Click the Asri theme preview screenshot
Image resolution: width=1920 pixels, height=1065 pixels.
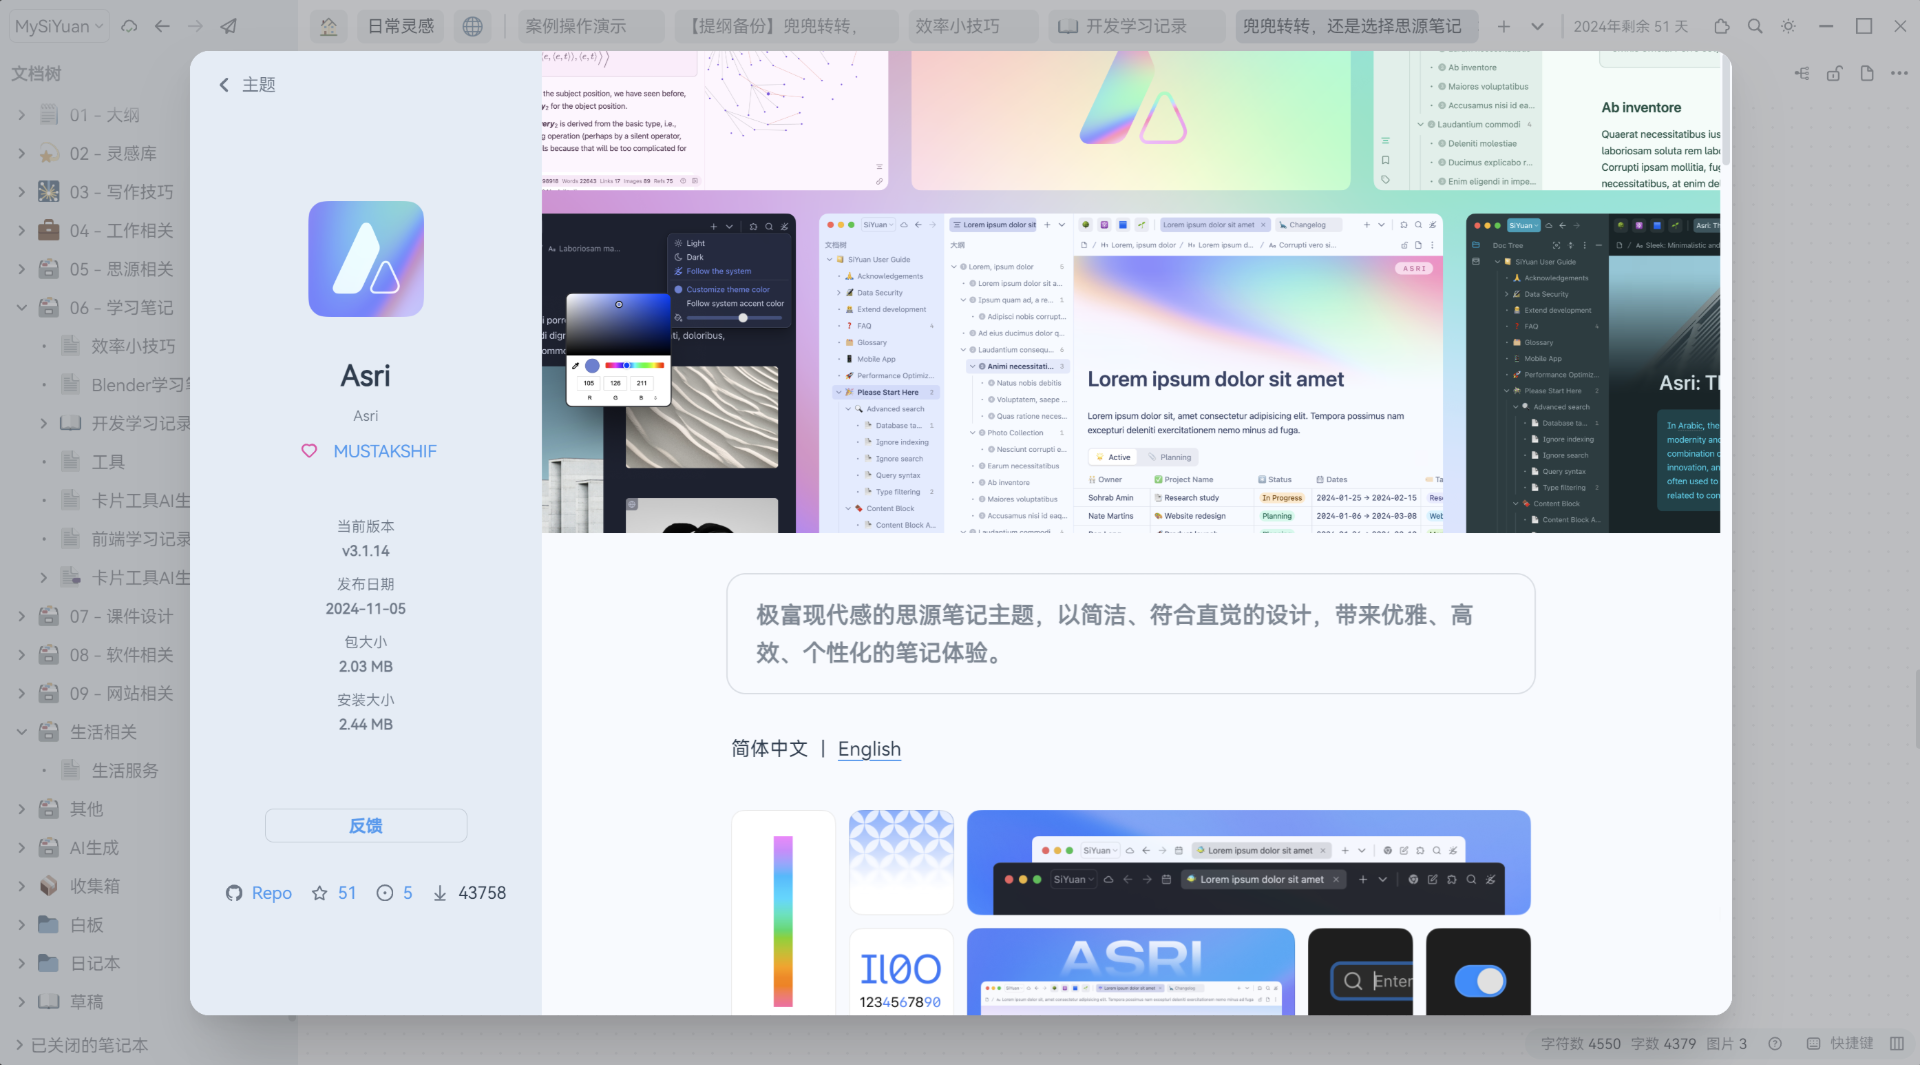pyautogui.click(x=1131, y=292)
